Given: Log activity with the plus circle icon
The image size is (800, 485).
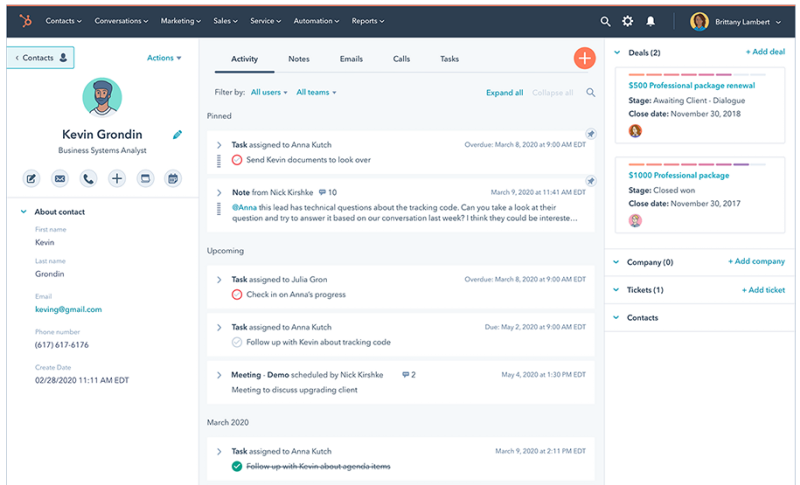Looking at the screenshot, I should click(117, 178).
